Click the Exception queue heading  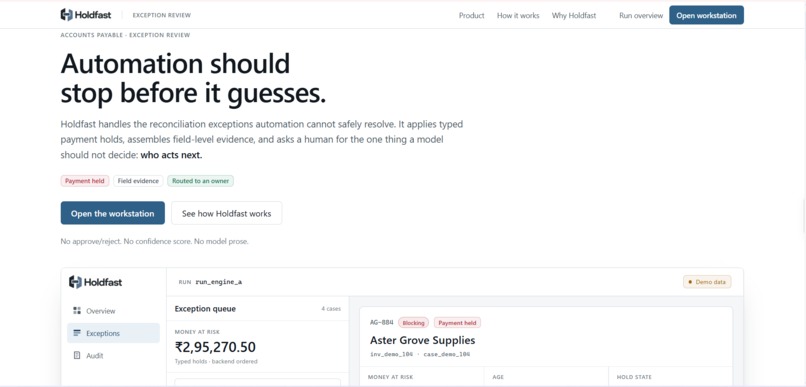(205, 309)
